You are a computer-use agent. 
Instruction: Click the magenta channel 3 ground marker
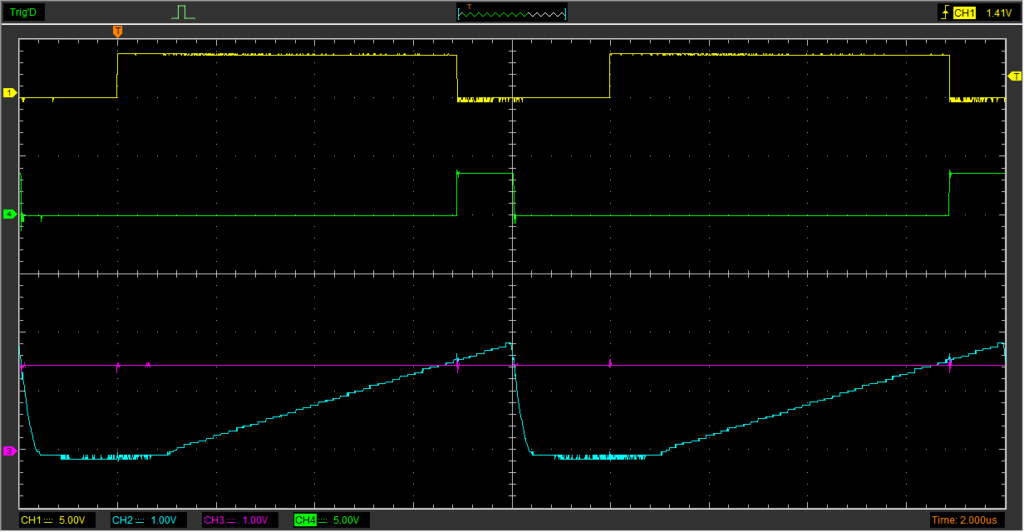(x=10, y=452)
